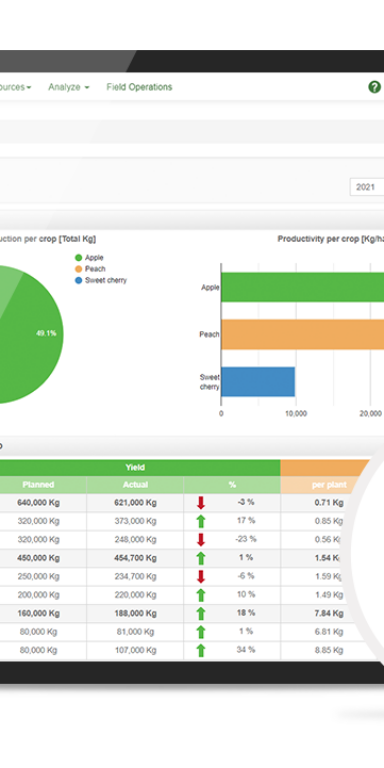
Task: Select the 250,000 Kg planned cell
Action: 38,576
